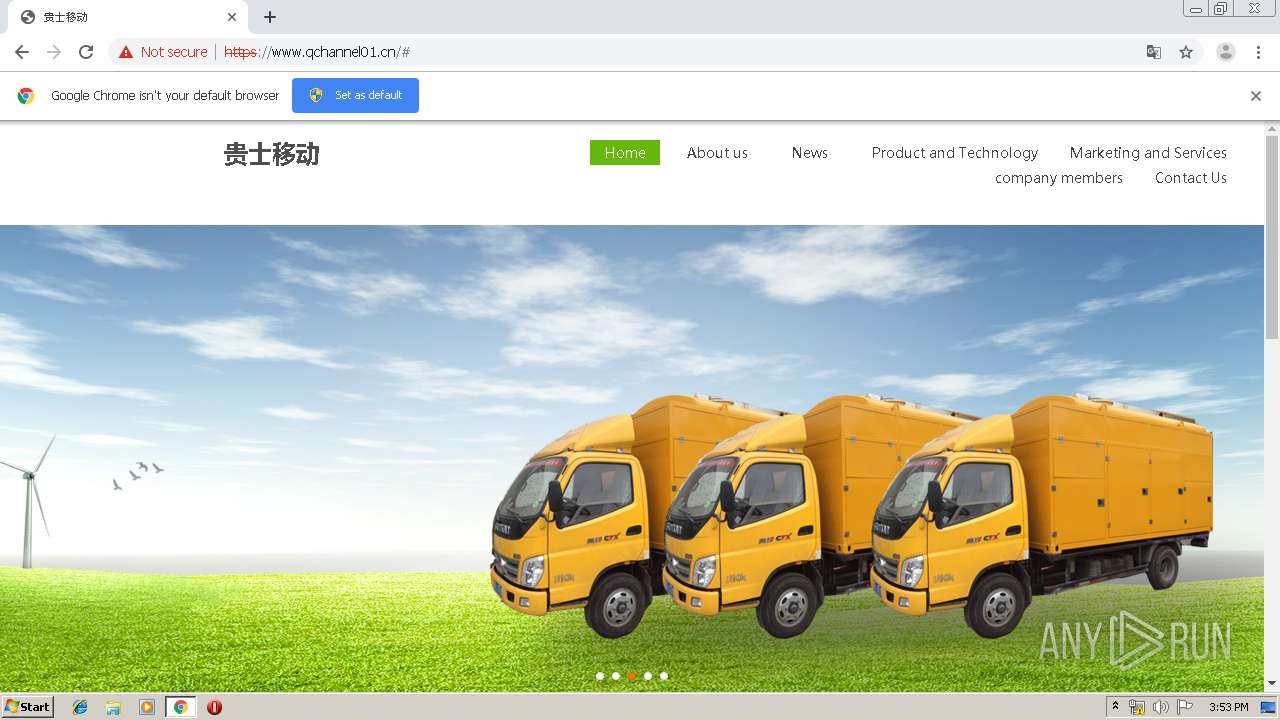The height and width of the screenshot is (720, 1280).
Task: Open the network status tray icon
Action: tap(1137, 707)
